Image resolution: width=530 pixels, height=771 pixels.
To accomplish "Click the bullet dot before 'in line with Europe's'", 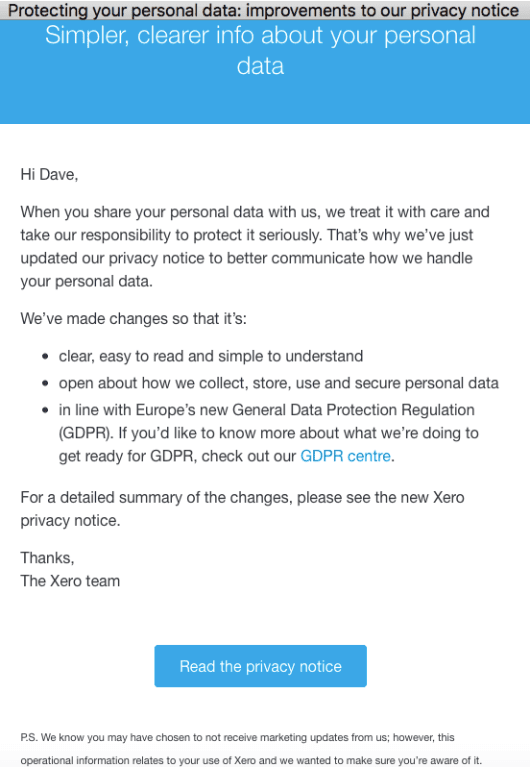I will [x=45, y=410].
